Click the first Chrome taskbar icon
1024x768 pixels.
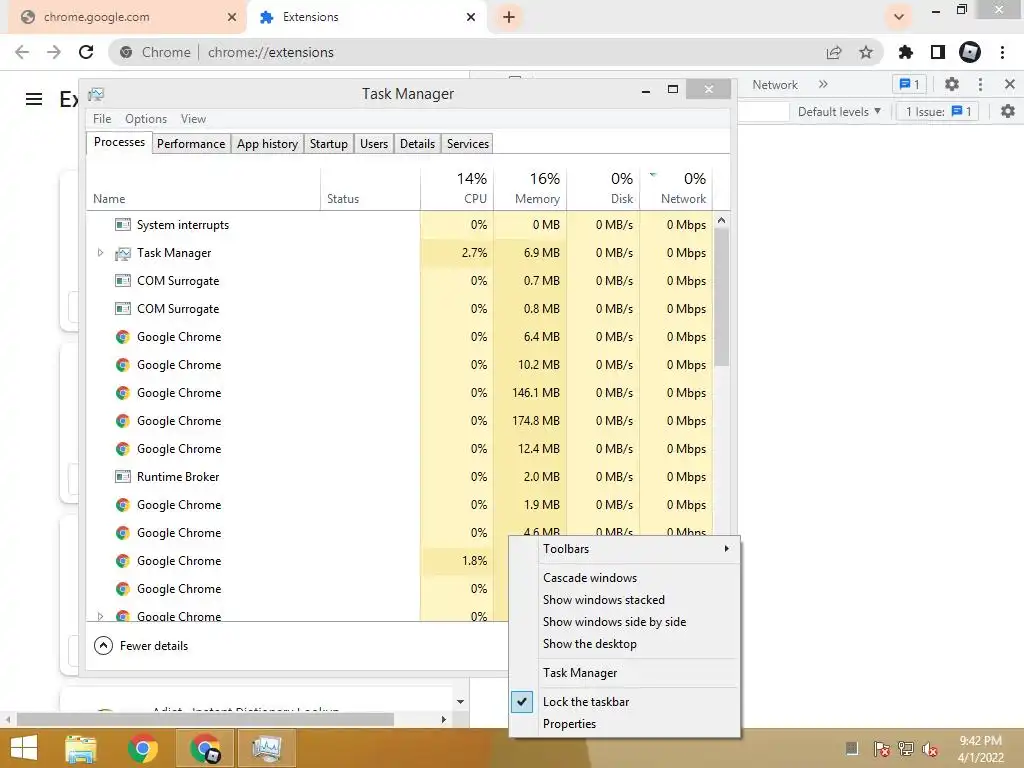click(142, 748)
